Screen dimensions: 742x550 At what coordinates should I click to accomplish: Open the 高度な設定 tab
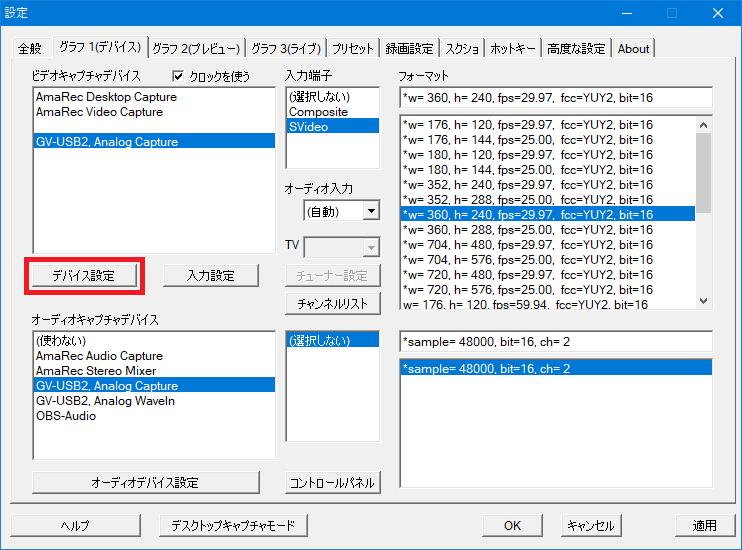576,48
